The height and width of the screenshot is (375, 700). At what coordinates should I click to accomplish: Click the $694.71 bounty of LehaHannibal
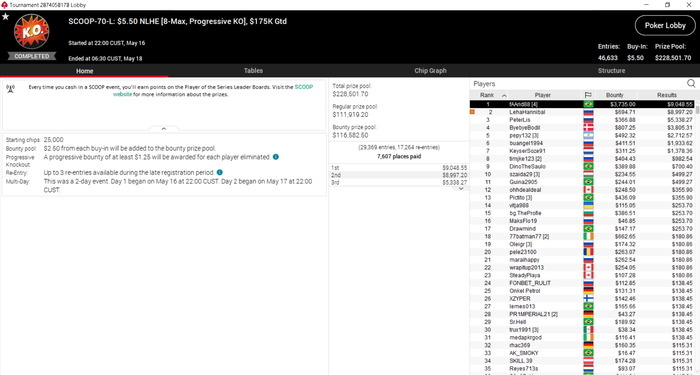pyautogui.click(x=625, y=112)
